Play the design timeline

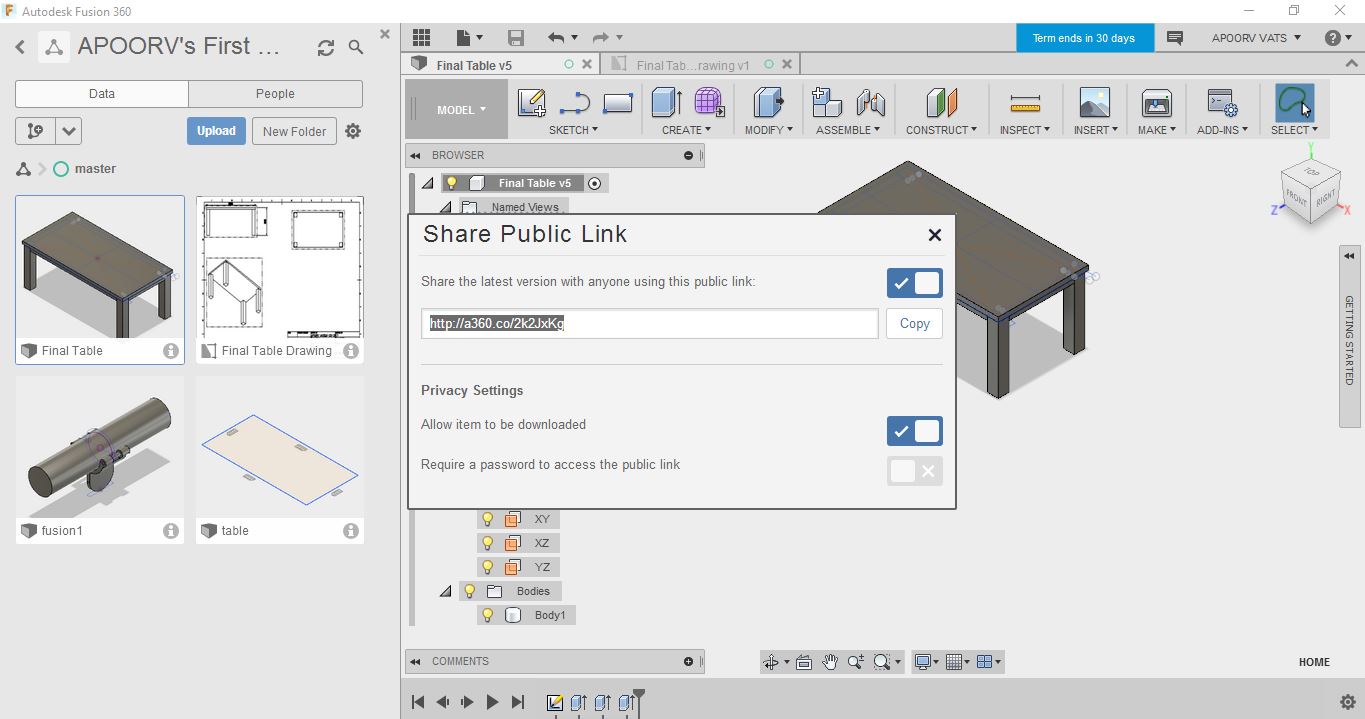[492, 702]
